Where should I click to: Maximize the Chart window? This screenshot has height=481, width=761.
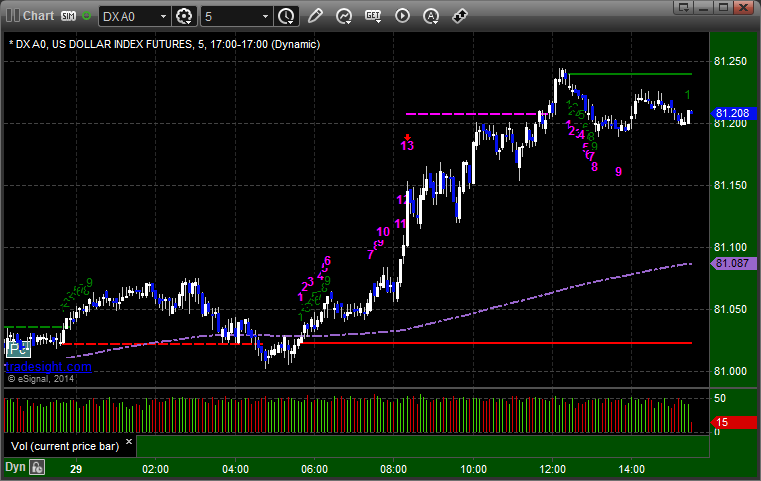tap(723, 7)
